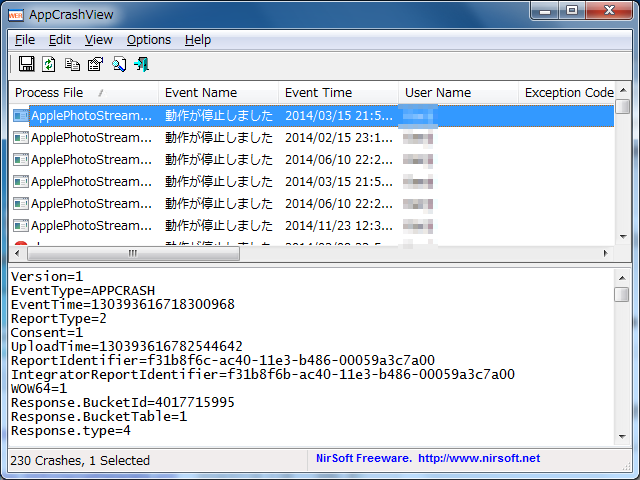Screen dimensions: 640x480
Task: Maximize the AppCrashView window
Action: tap(572, 11)
